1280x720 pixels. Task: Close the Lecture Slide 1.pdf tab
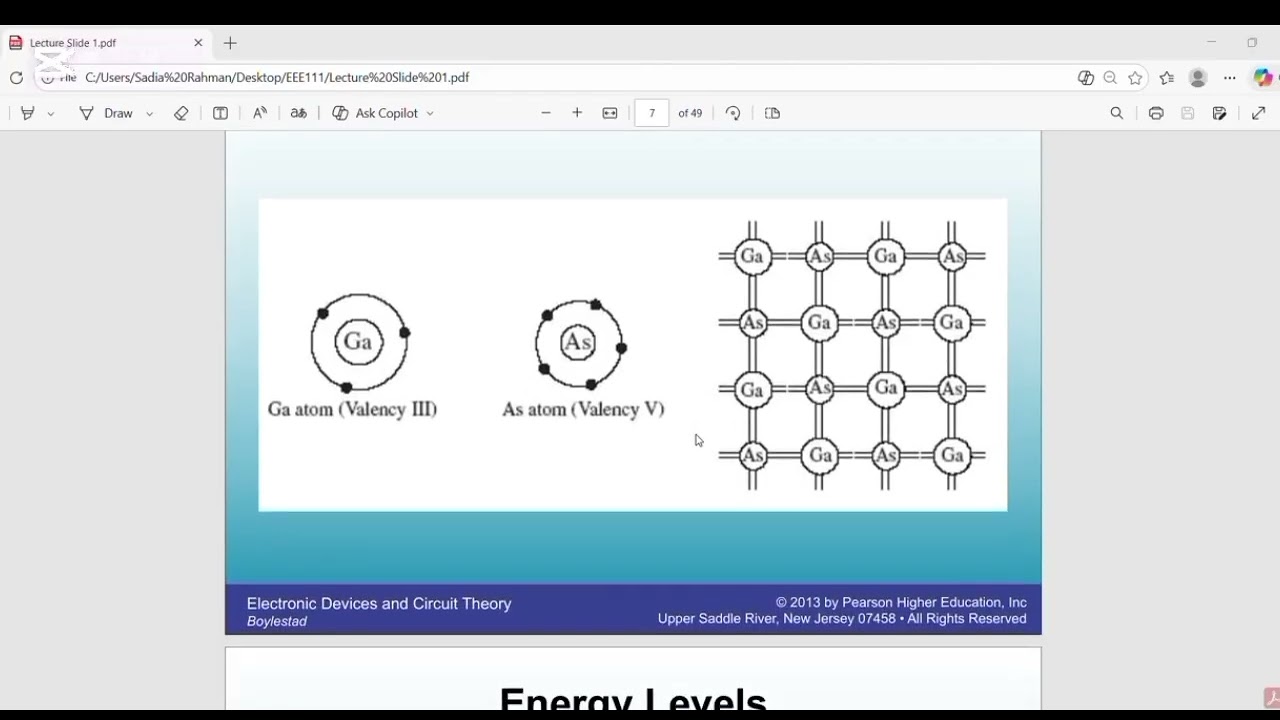(198, 43)
